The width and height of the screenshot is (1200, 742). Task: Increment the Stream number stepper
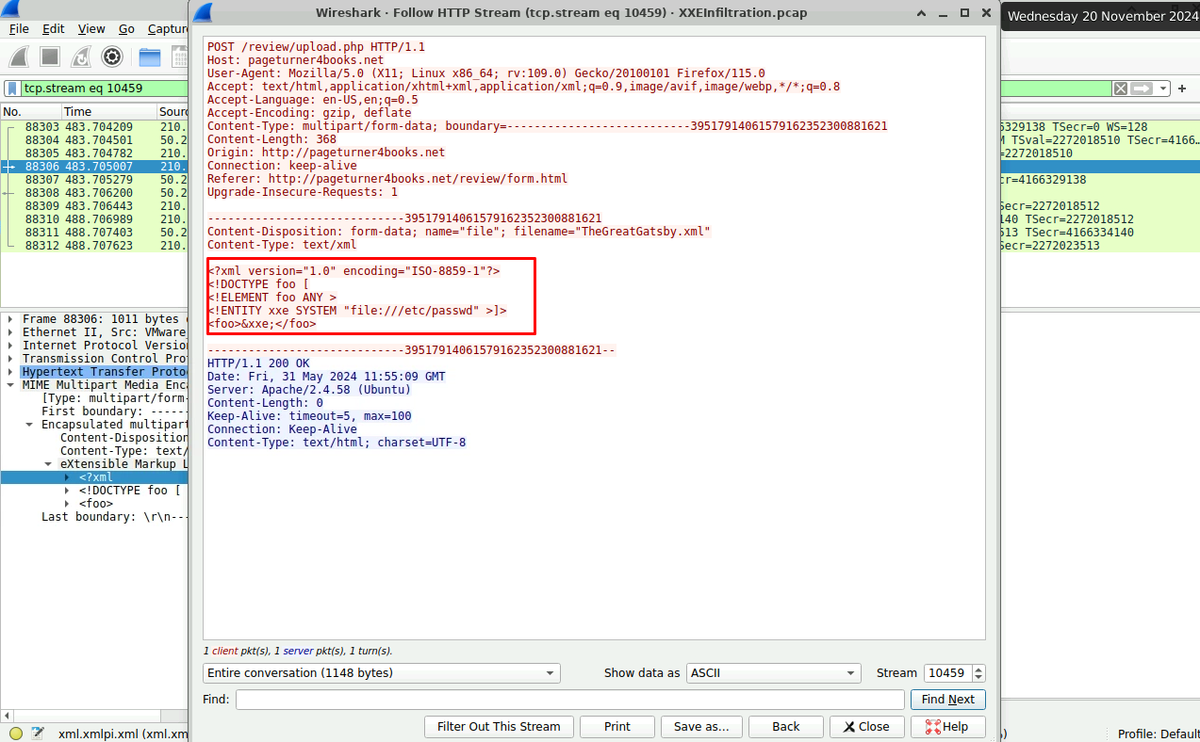(978, 669)
